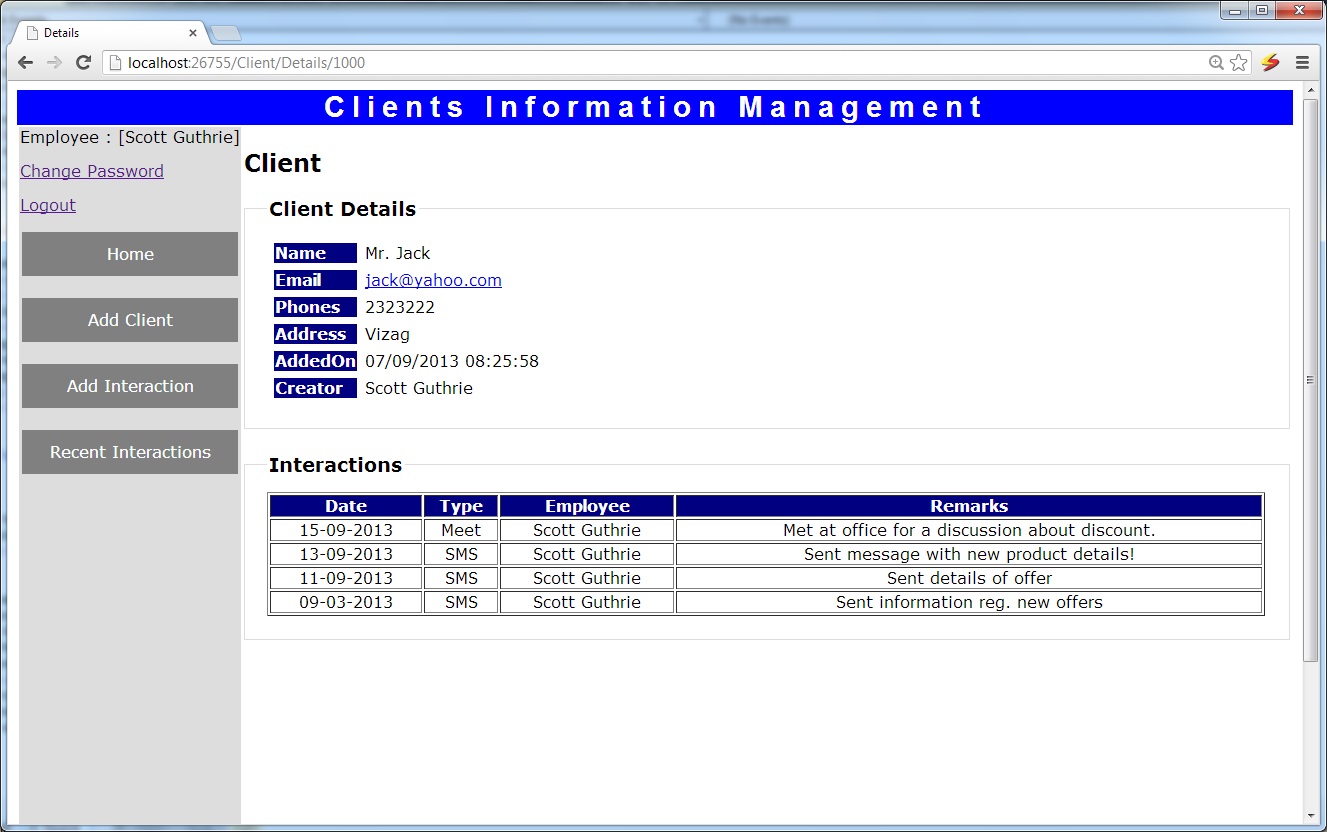Screen dimensions: 1327x832
Task: Click Scott Guthrie in the 15-09-2013 row
Action: 587,530
